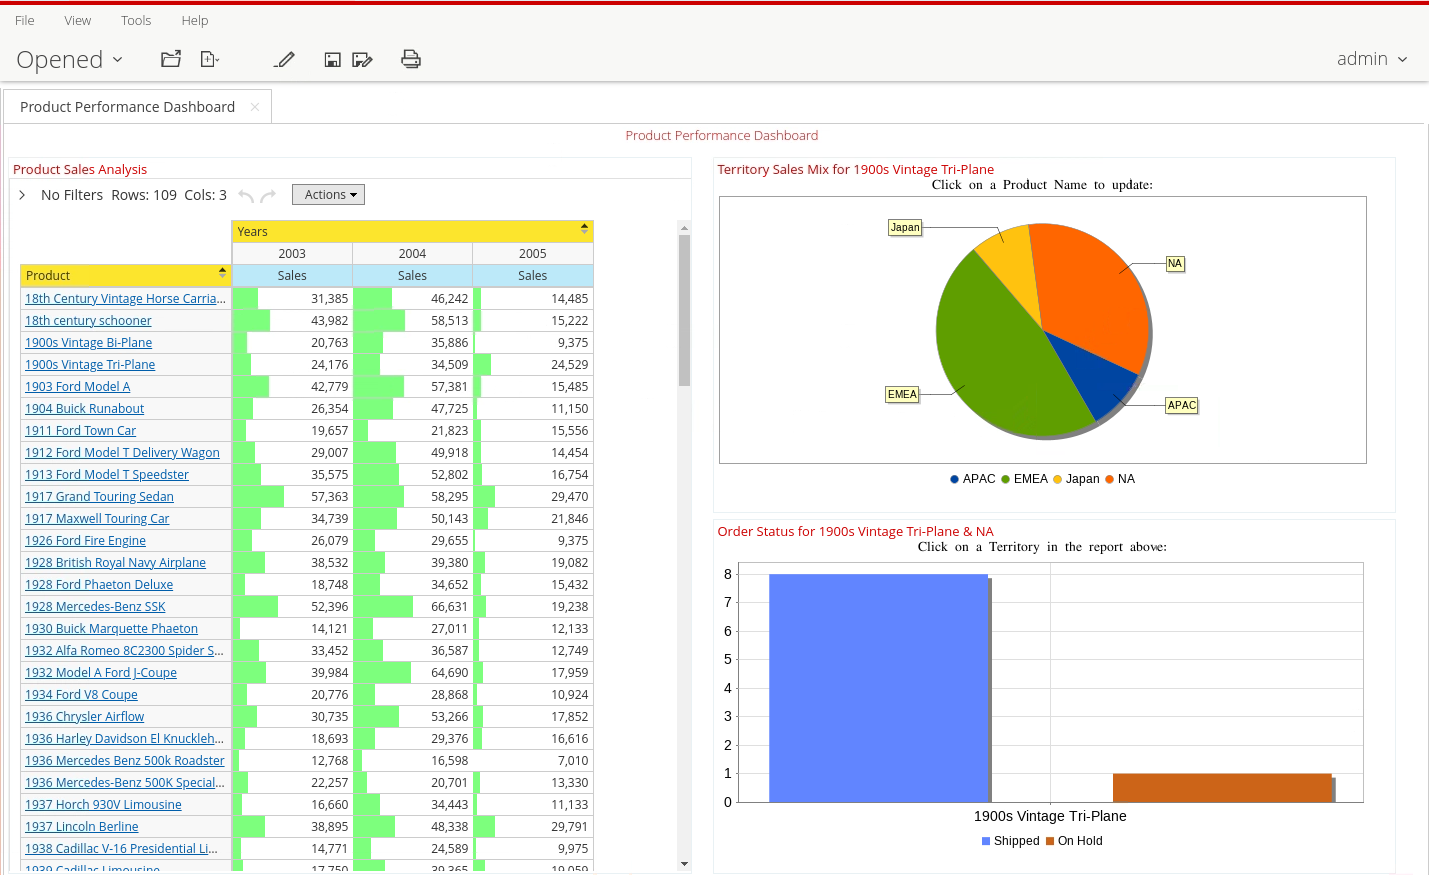
Task: Click the redo arrow icon
Action: pos(268,196)
